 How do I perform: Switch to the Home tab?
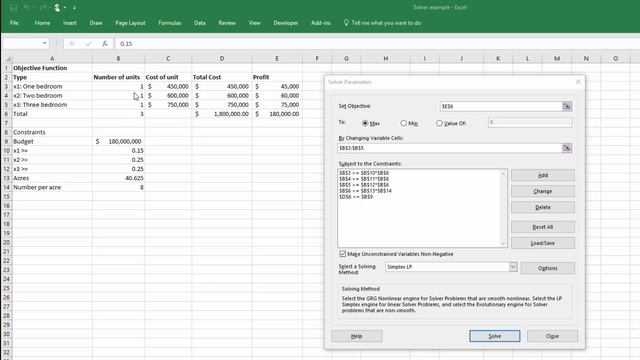[42, 23]
